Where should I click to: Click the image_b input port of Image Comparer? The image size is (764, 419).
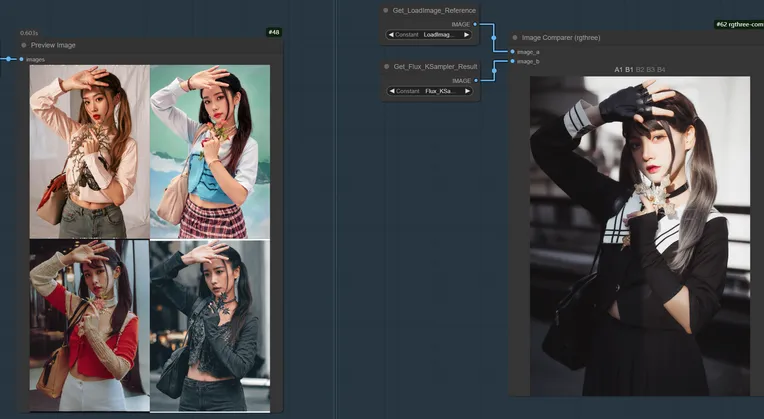point(512,61)
